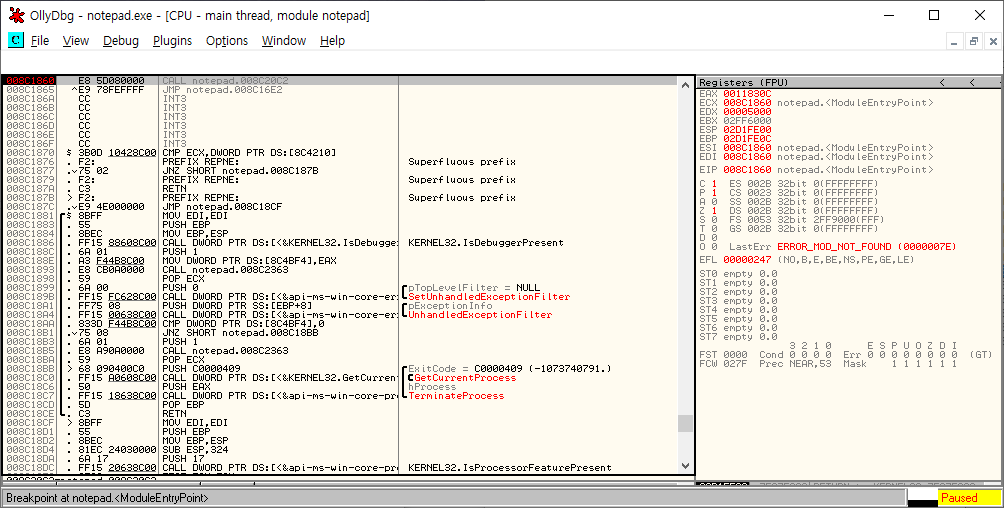Viewport: 1004px width, 508px height.
Task: Click the red SetUnhandledExceptionFilter comment
Action: pos(489,297)
